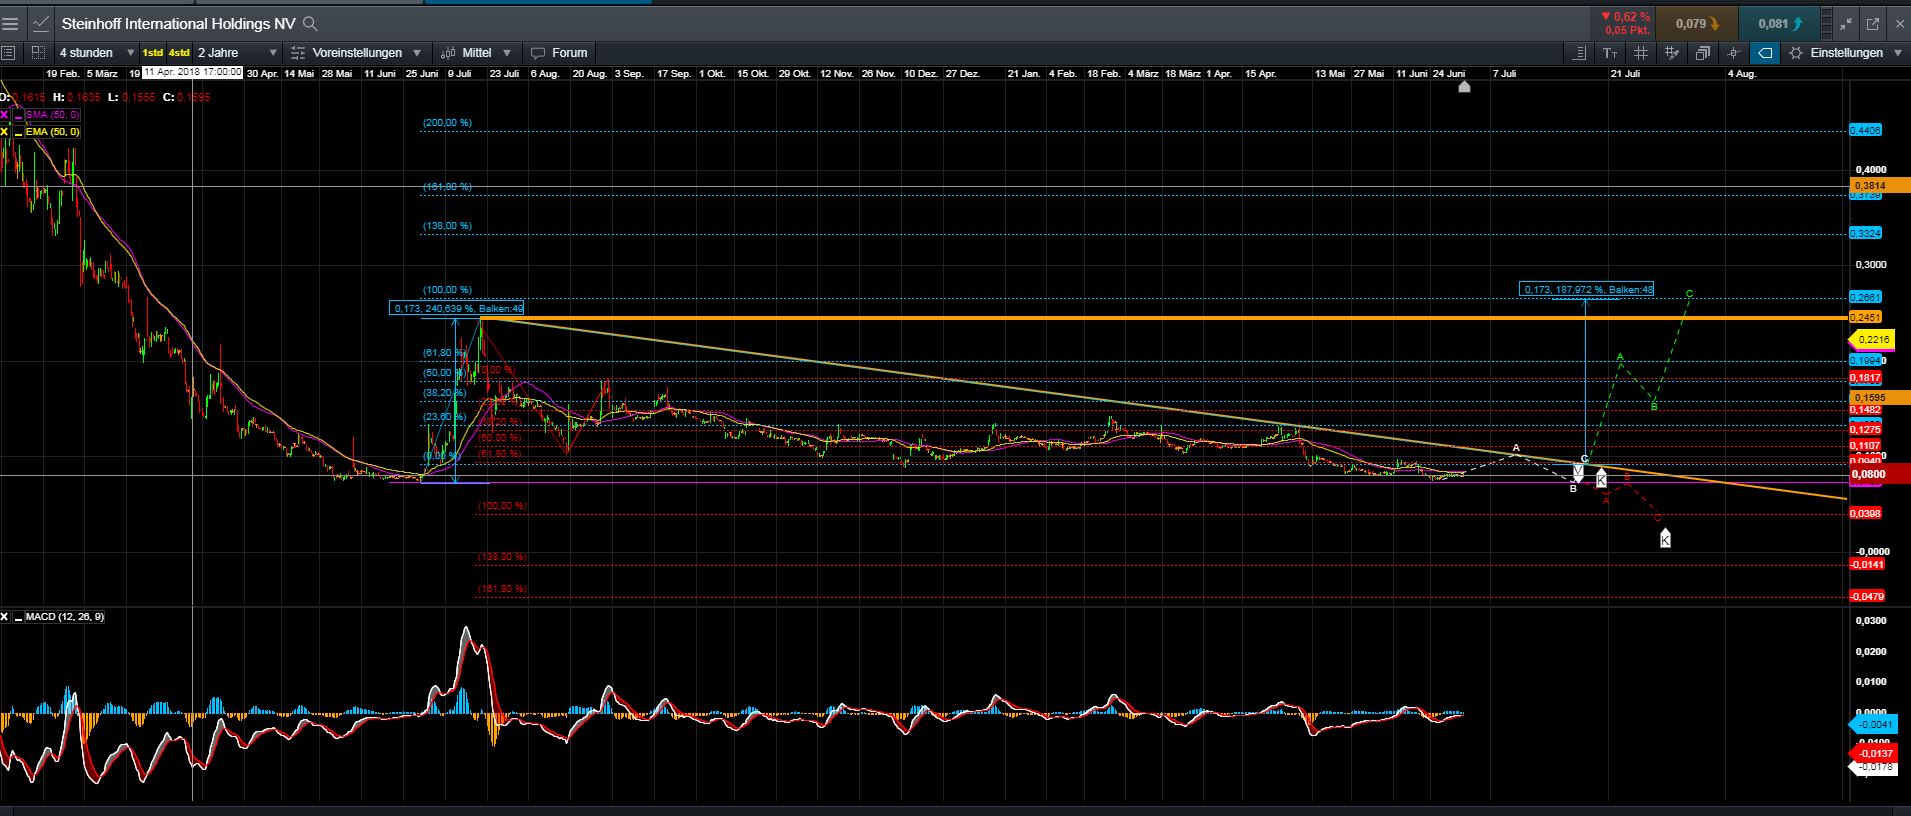Open the Forum discussion
This screenshot has width=1911, height=816.
(x=559, y=53)
